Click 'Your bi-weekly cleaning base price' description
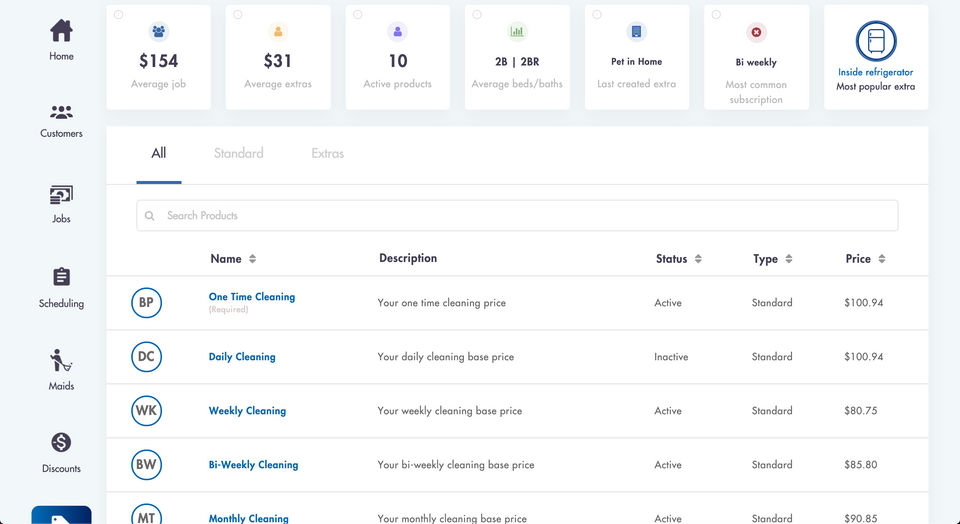Screen dimensions: 960x524 [x=456, y=465]
